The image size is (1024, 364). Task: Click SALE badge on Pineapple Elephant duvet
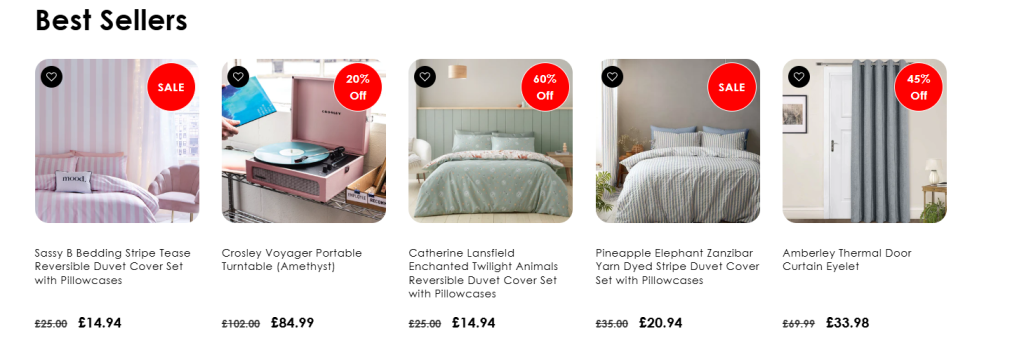pos(731,87)
